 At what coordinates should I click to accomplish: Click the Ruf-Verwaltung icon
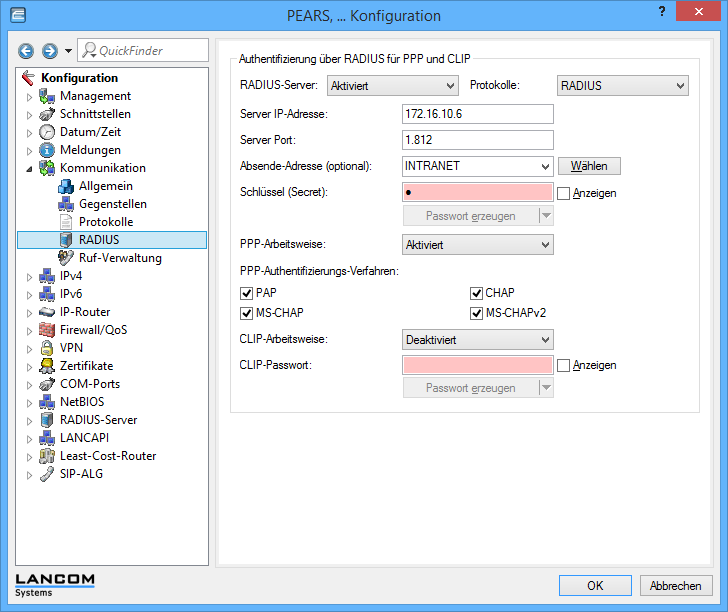coord(66,258)
